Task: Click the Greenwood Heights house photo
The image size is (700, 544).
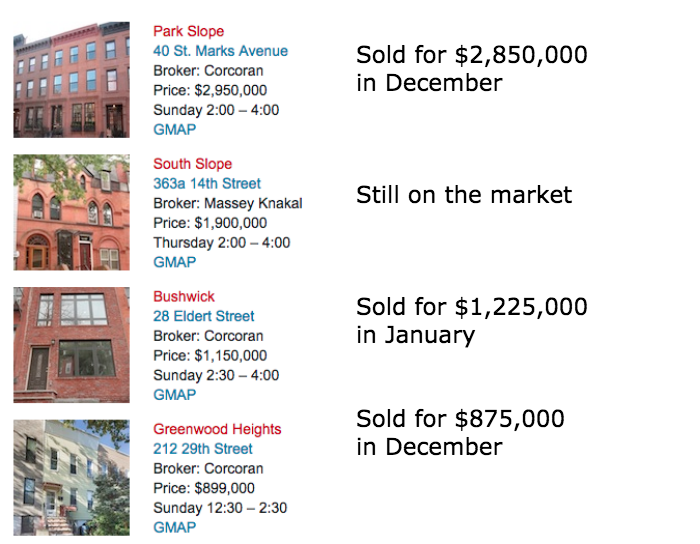Action: coord(71,478)
